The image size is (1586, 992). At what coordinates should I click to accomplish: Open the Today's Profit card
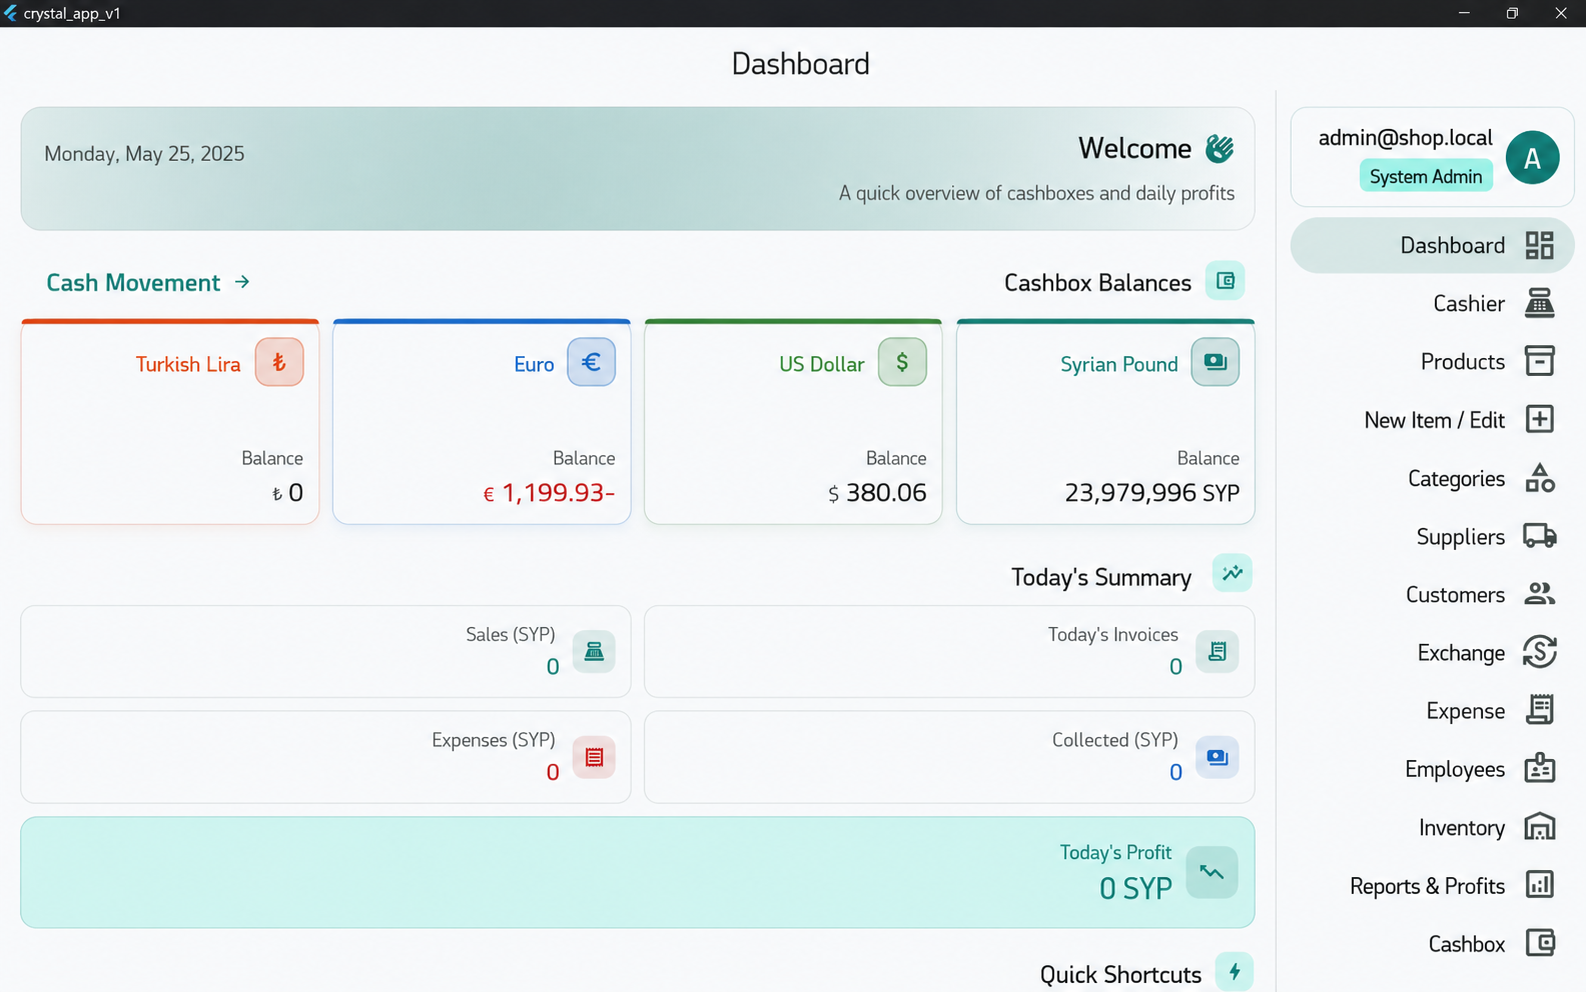[637, 872]
